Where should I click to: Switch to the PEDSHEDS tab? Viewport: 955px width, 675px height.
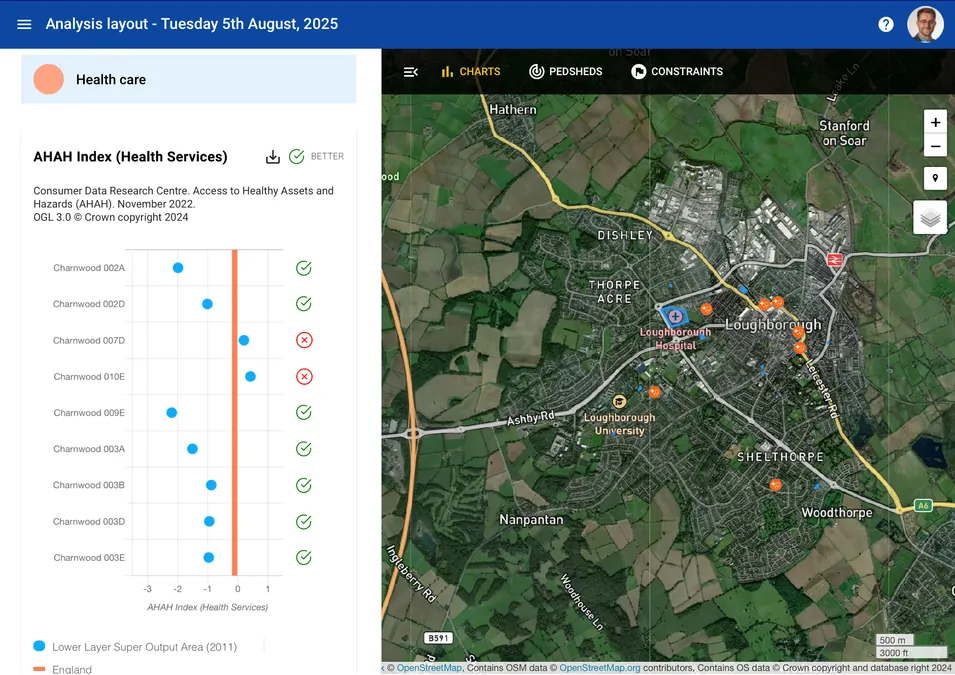(566, 71)
